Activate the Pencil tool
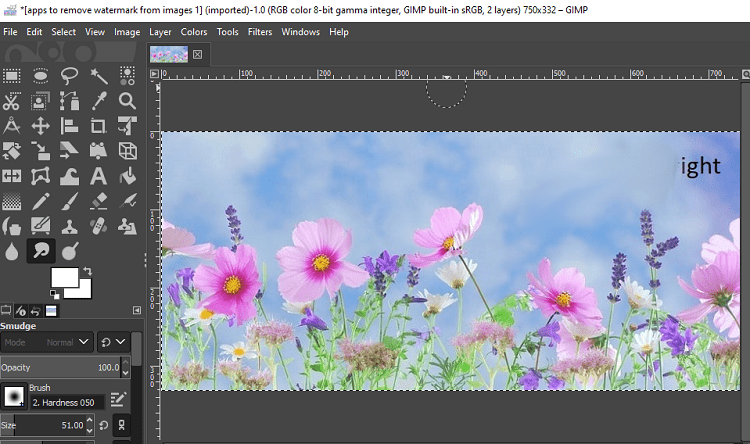This screenshot has width=750, height=444. coord(41,201)
